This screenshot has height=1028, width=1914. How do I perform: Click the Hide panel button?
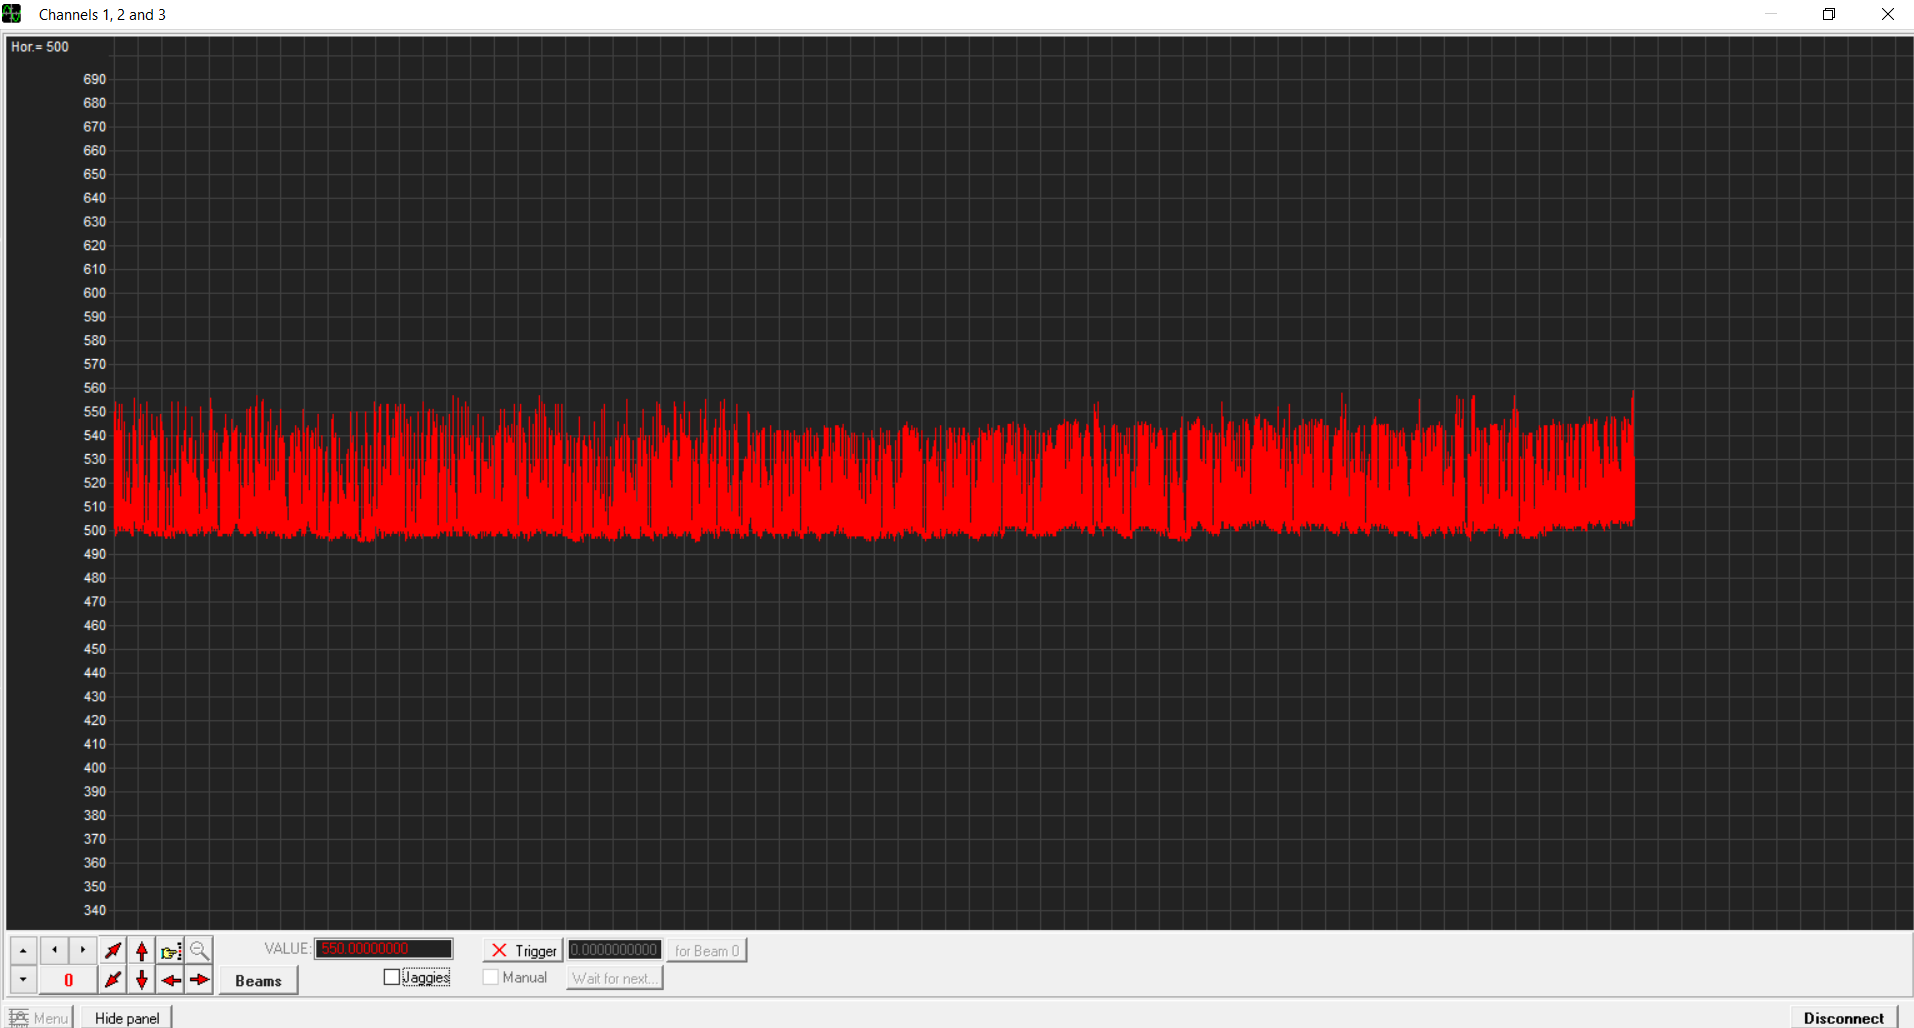(127, 1018)
